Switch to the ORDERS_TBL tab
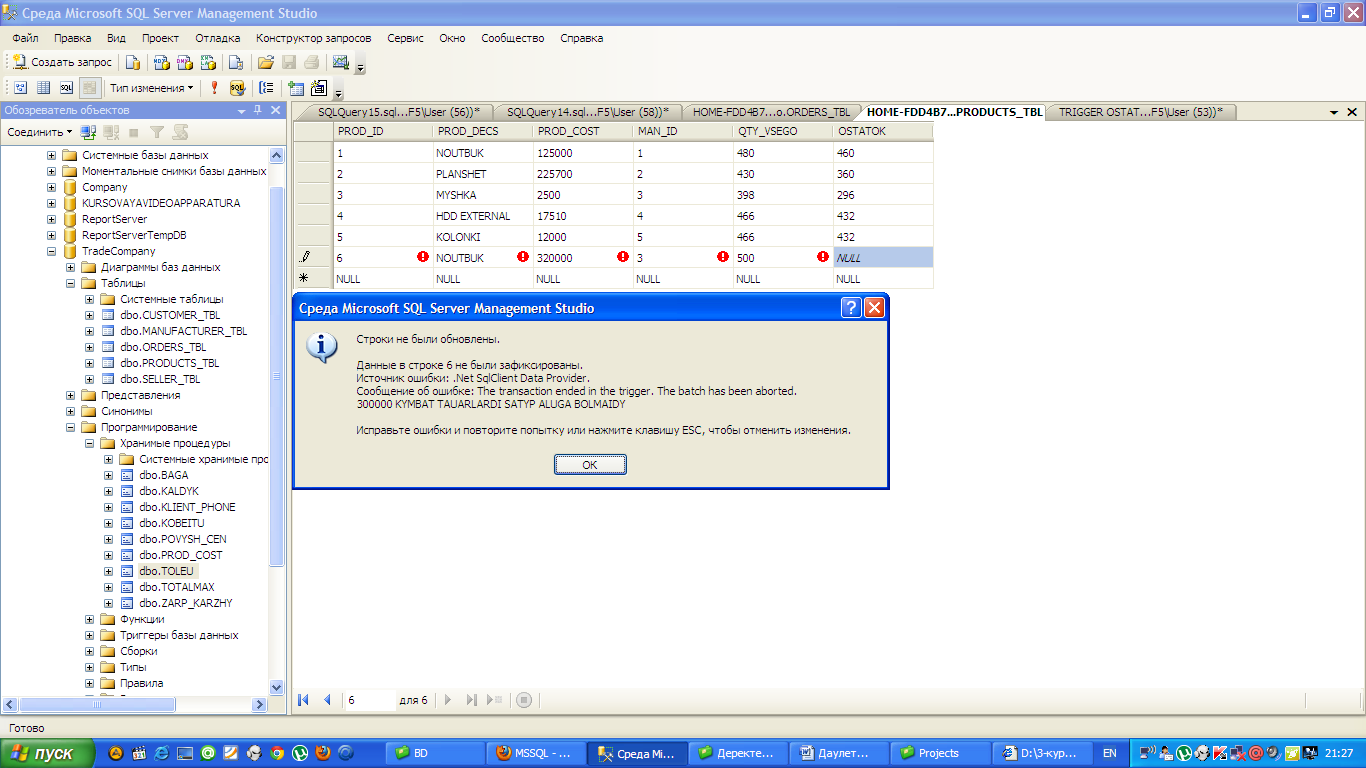Image resolution: width=1366 pixels, height=768 pixels. coord(771,112)
